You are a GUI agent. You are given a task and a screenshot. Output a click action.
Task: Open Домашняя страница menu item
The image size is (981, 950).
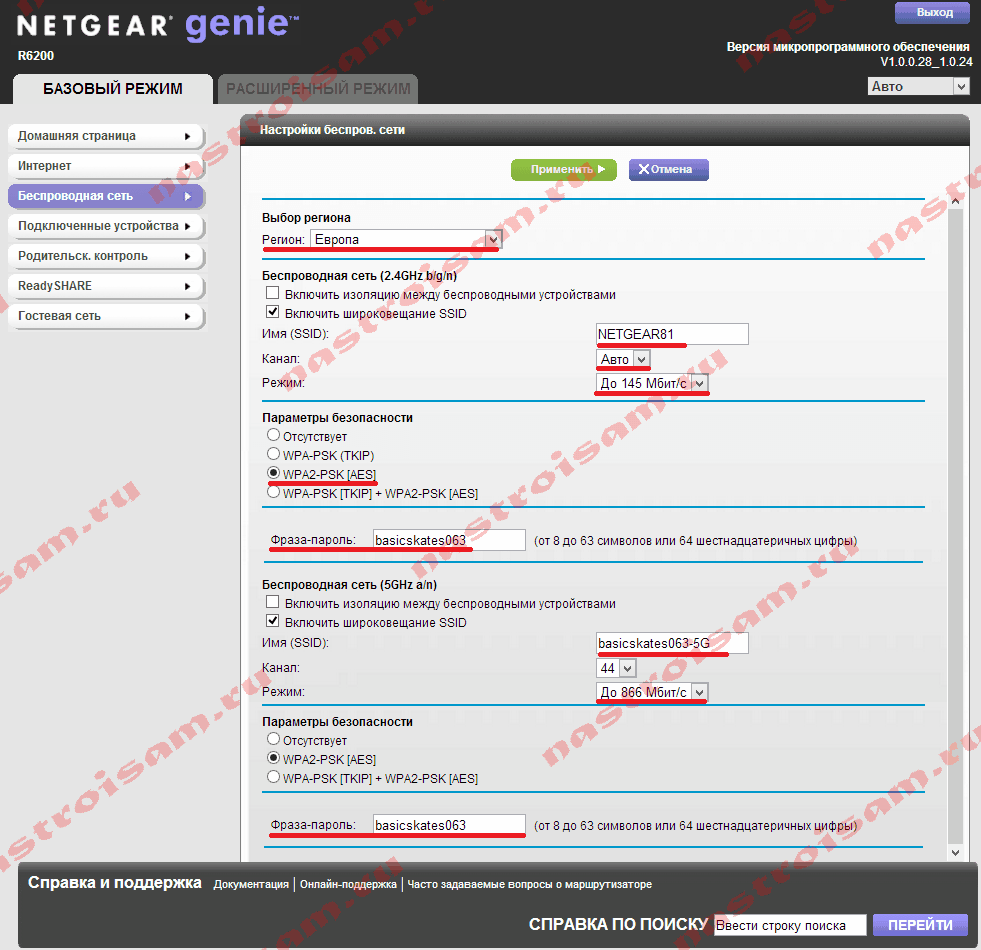coord(106,136)
